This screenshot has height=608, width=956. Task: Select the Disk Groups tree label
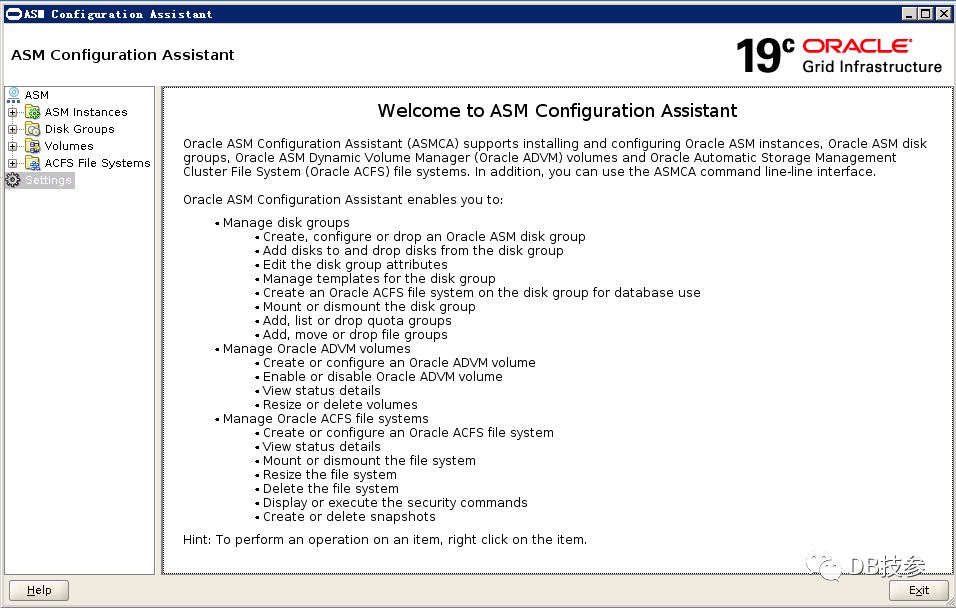pos(79,129)
